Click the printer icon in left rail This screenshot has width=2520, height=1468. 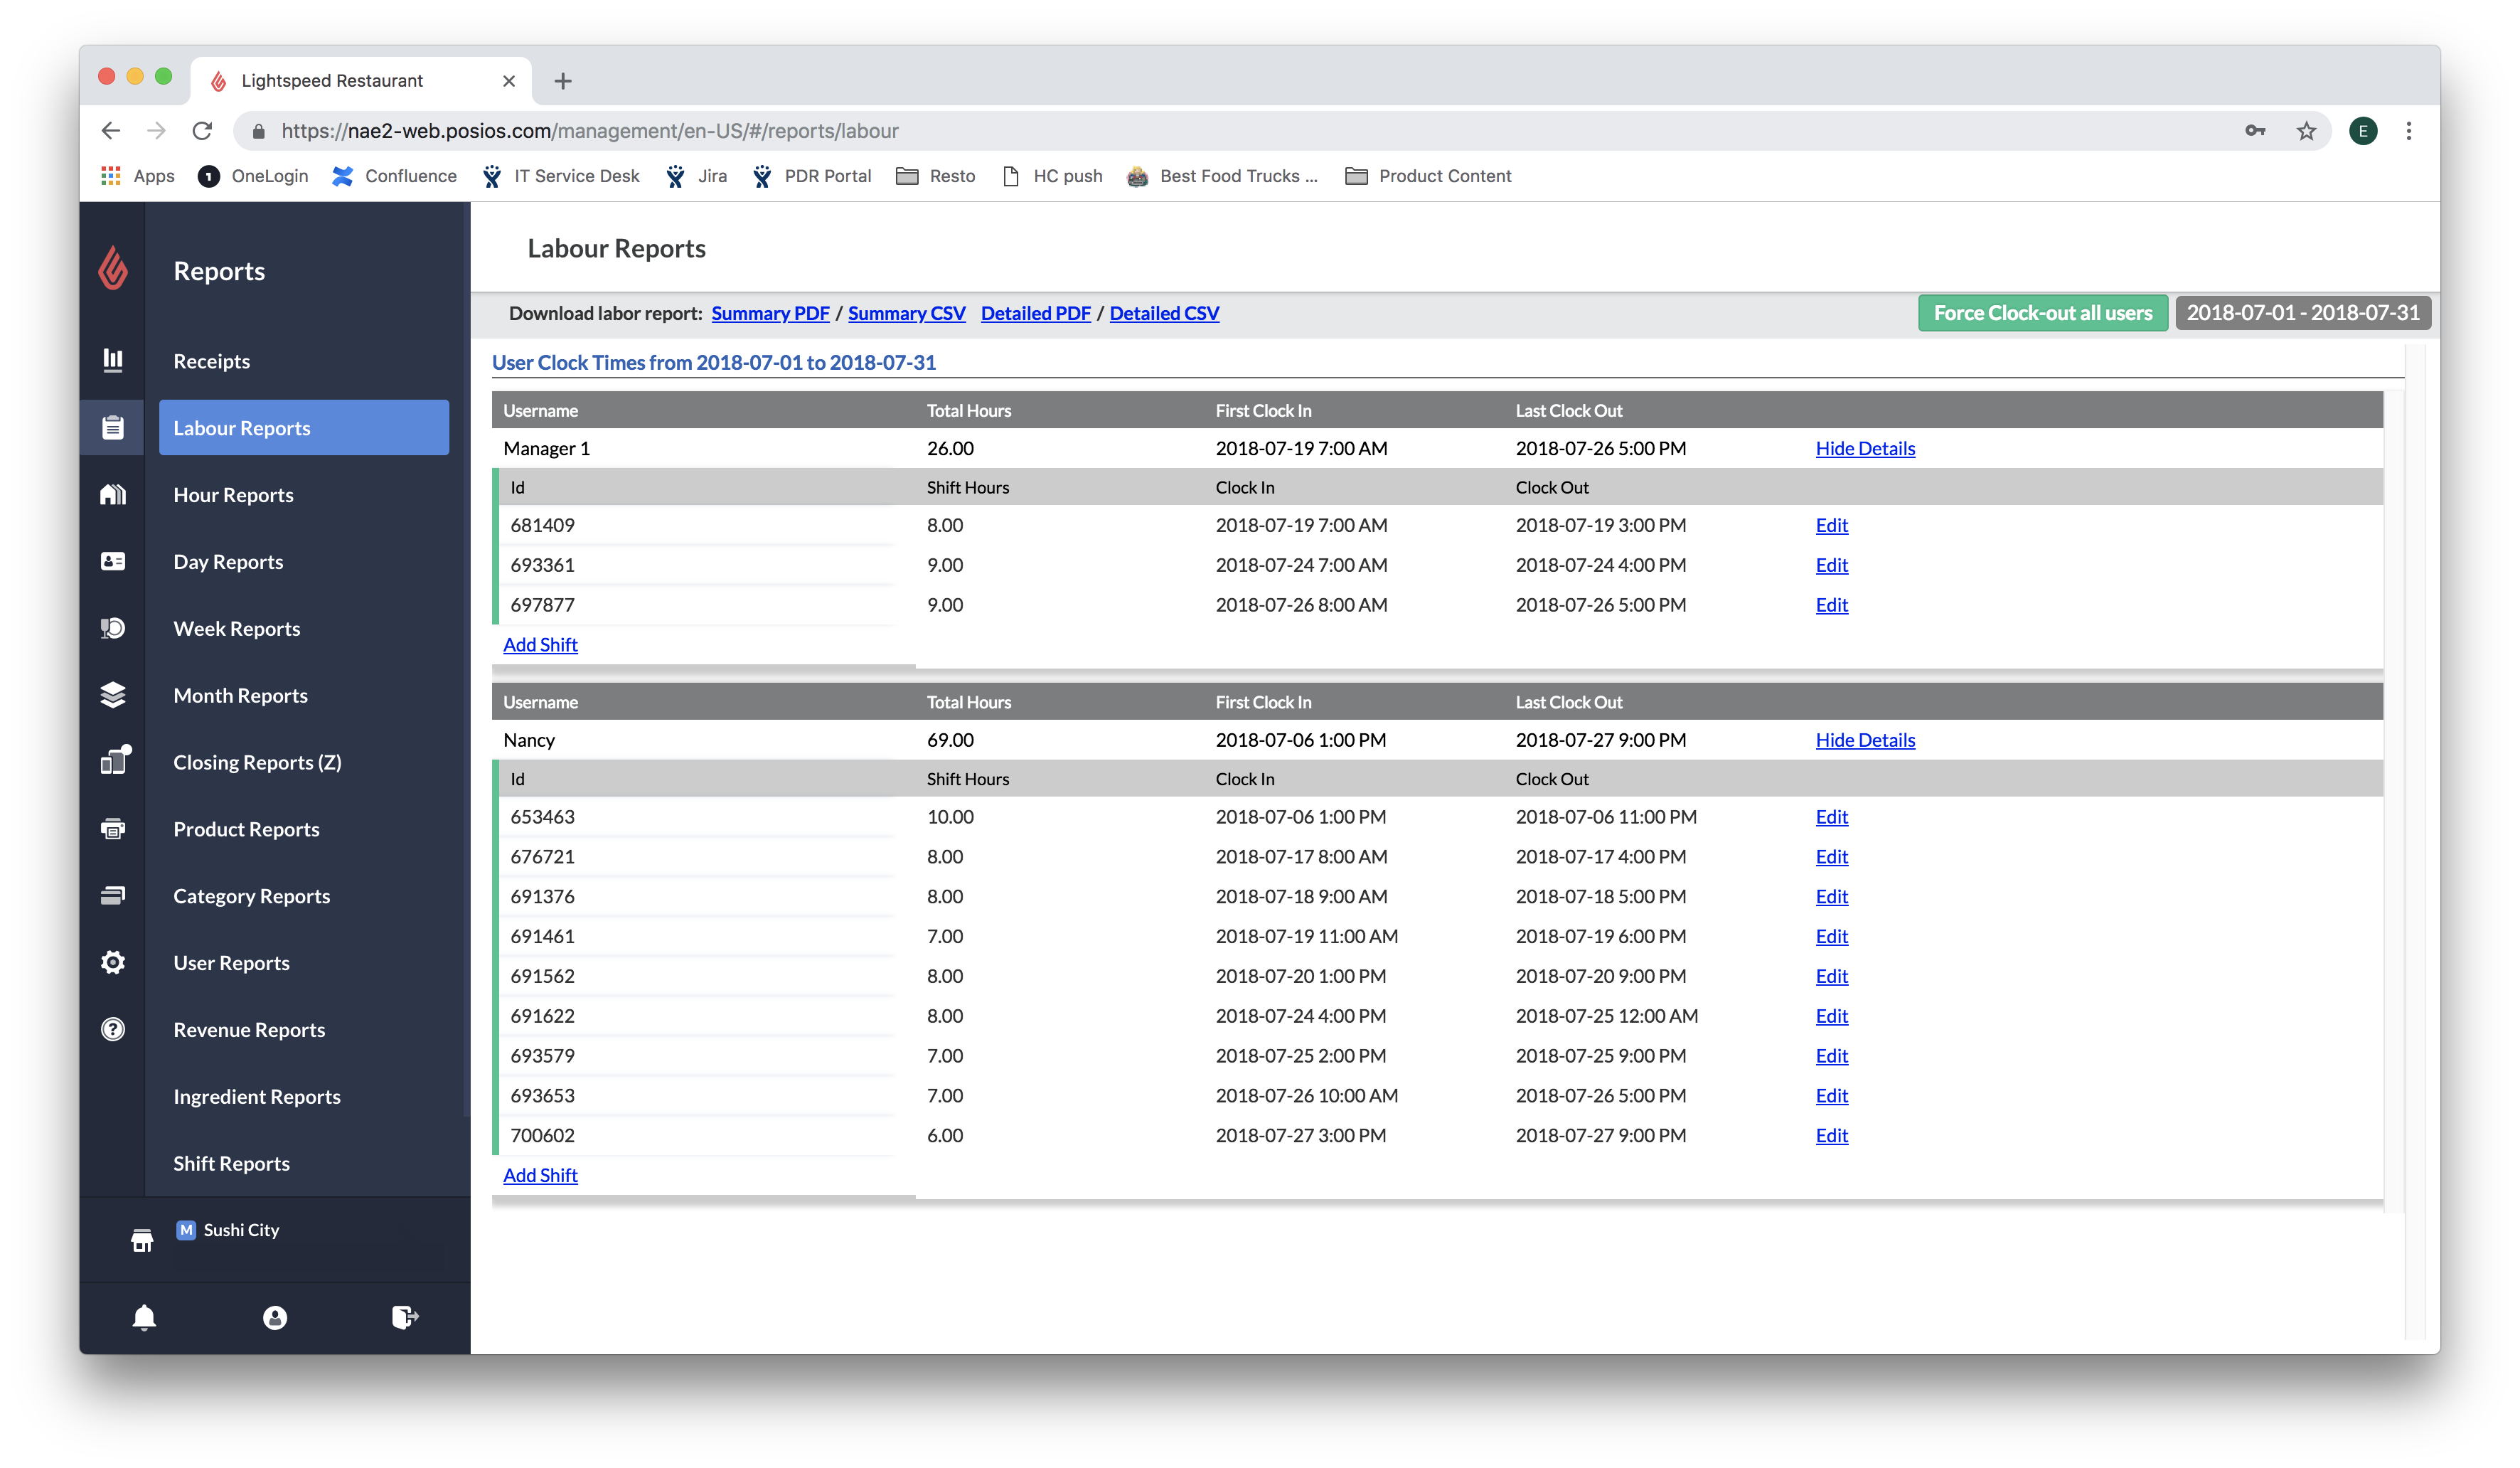tap(113, 829)
